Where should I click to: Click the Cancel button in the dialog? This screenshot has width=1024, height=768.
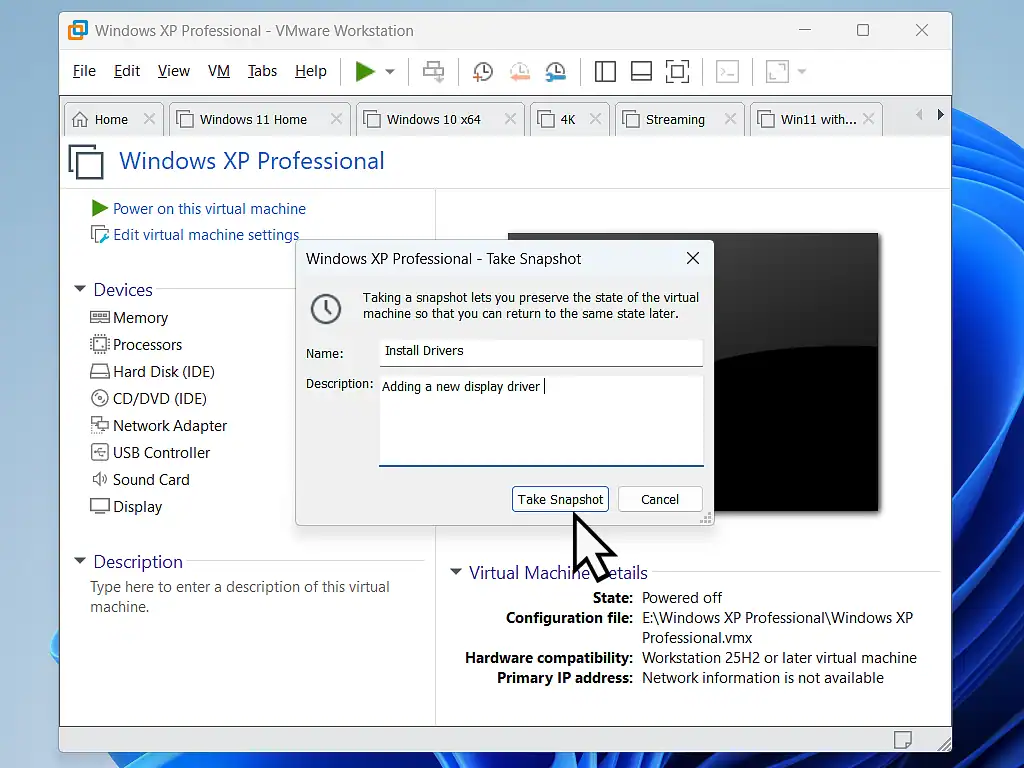click(x=660, y=500)
